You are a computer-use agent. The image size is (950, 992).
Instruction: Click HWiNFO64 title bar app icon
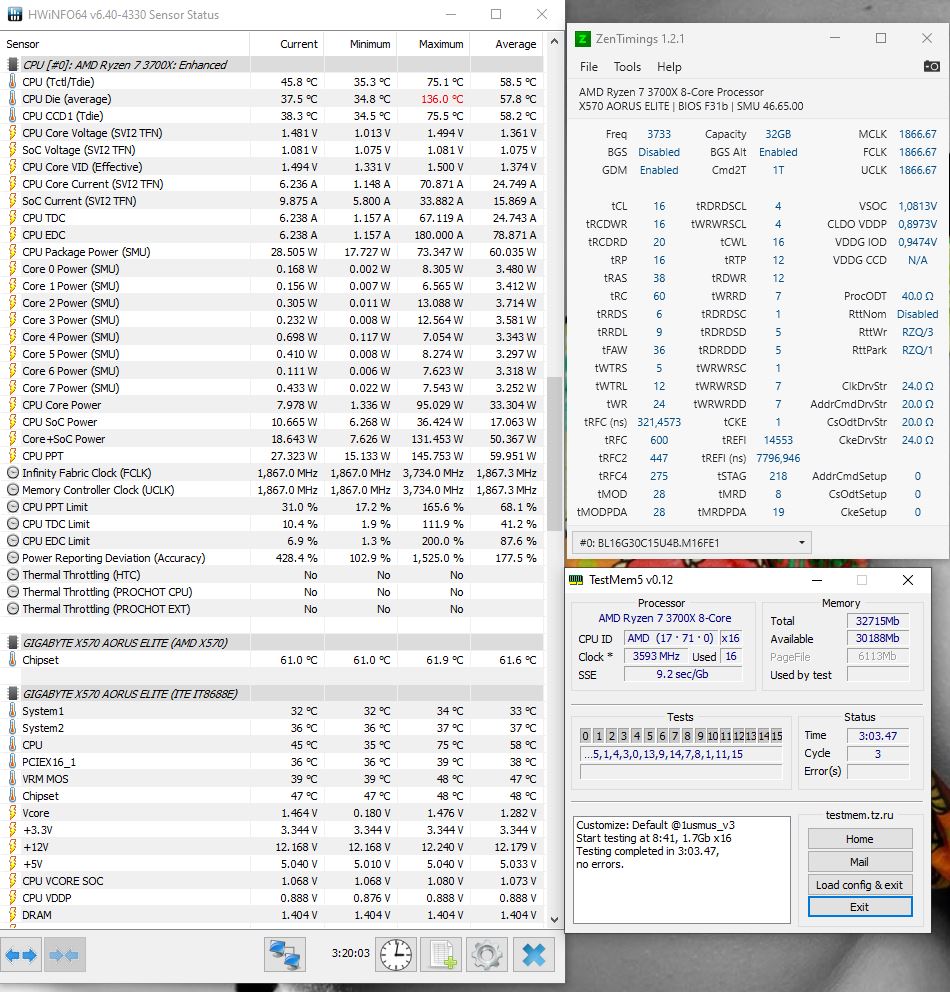tap(13, 14)
